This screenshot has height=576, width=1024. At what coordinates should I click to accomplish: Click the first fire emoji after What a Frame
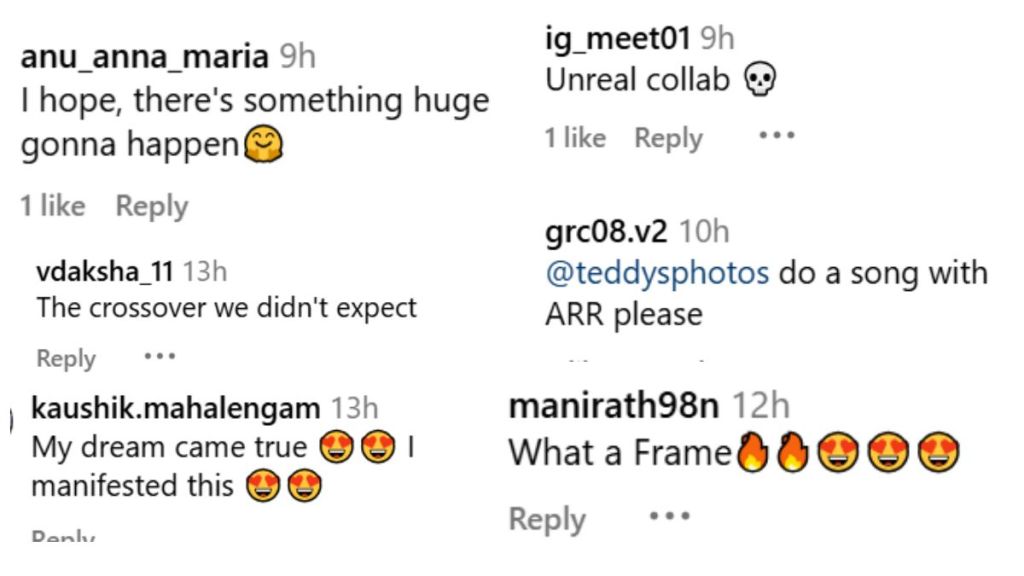point(752,453)
